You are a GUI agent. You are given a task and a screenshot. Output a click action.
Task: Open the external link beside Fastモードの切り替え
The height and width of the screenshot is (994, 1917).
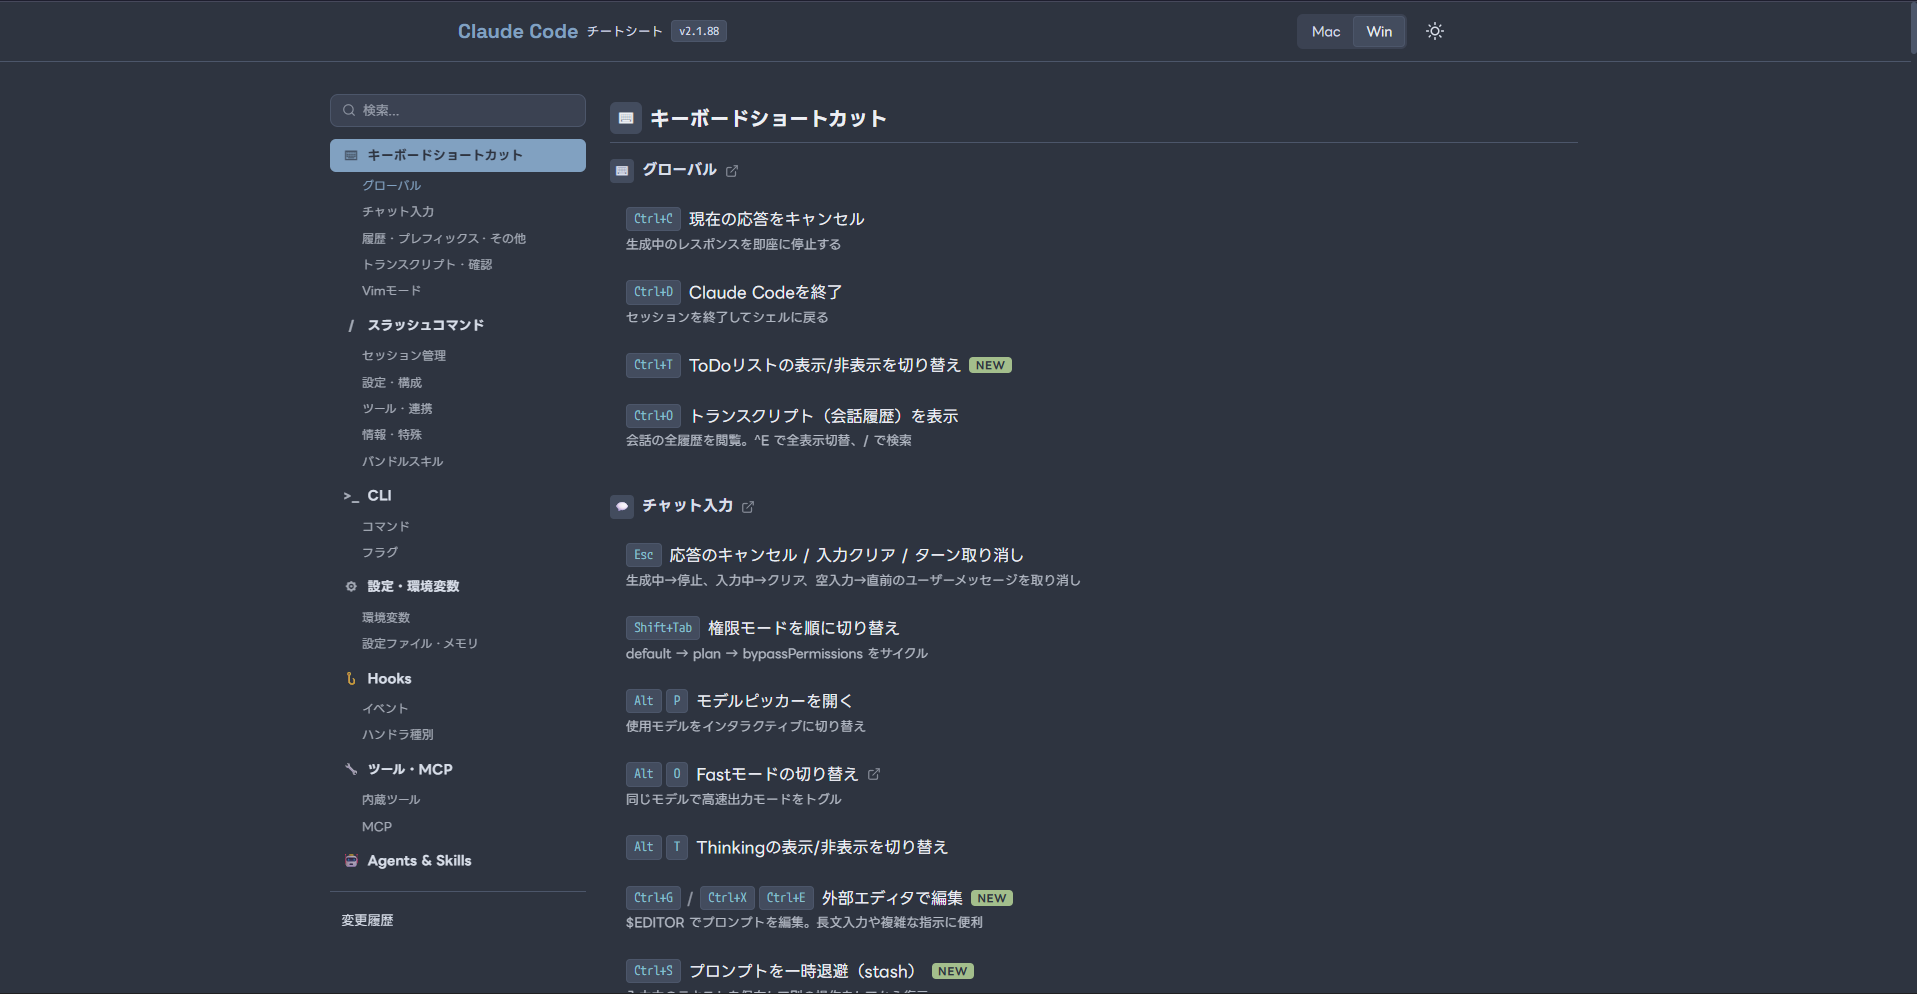875,773
